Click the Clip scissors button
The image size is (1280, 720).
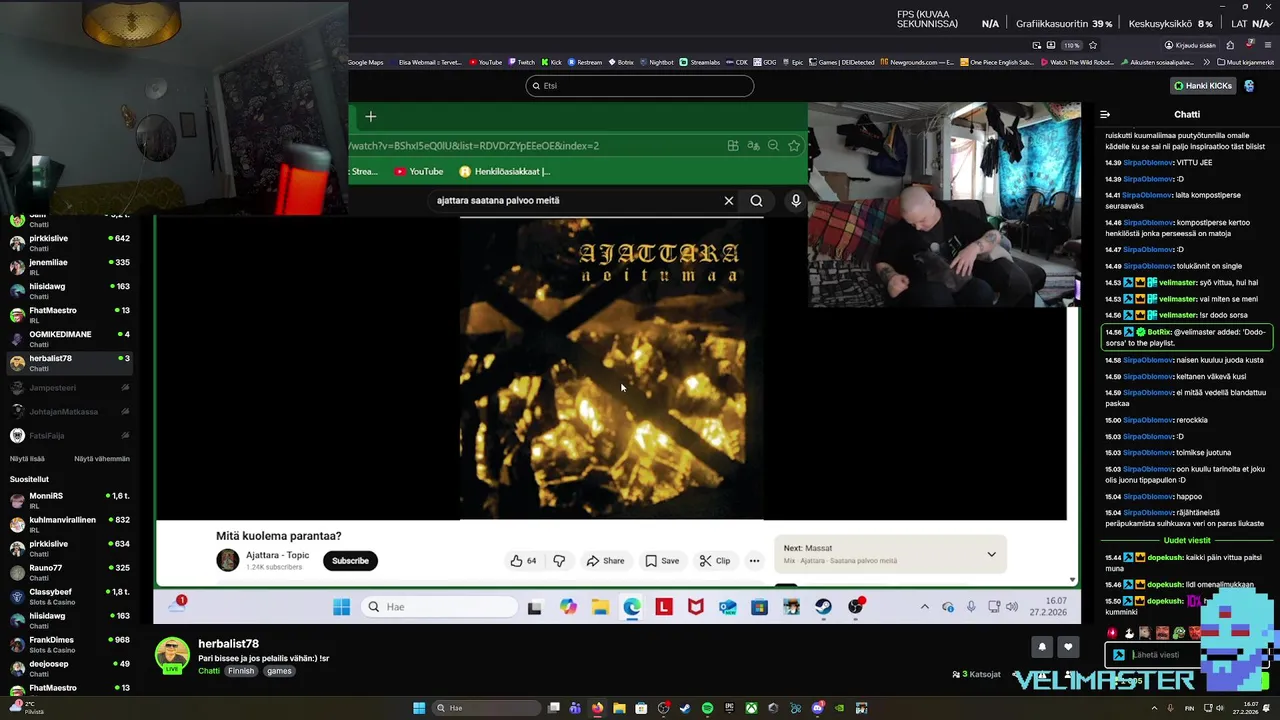pyautogui.click(x=714, y=561)
